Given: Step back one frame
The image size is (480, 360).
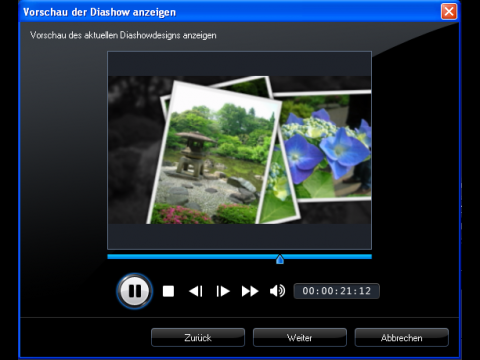Looking at the screenshot, I should pos(196,291).
